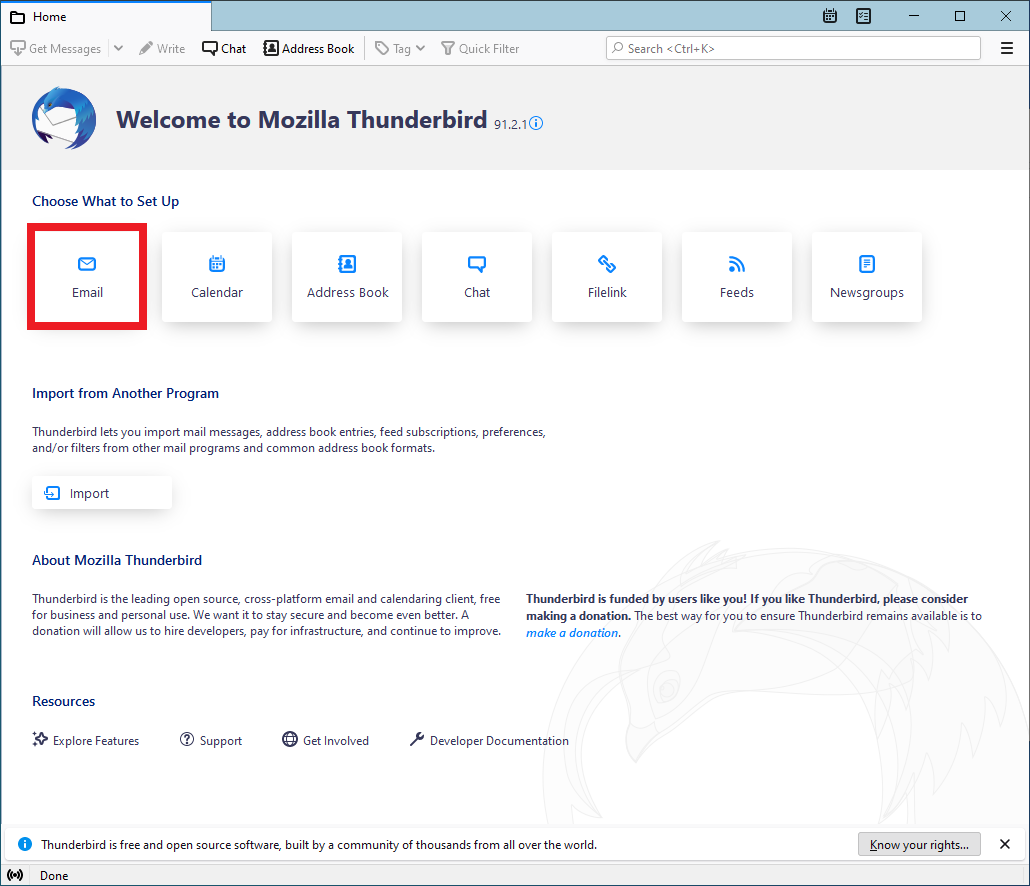
Task: Open the Tag dropdown menu
Action: (x=400, y=48)
